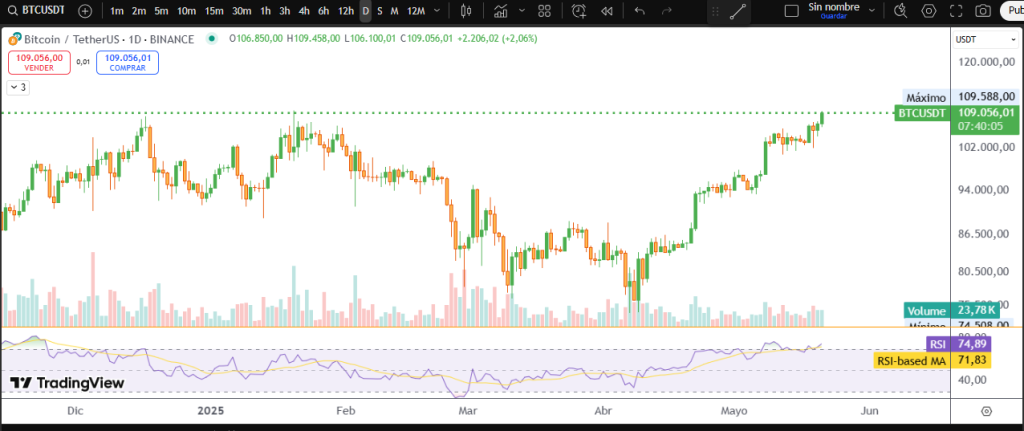Switch to the 4h timeframe

(304, 10)
